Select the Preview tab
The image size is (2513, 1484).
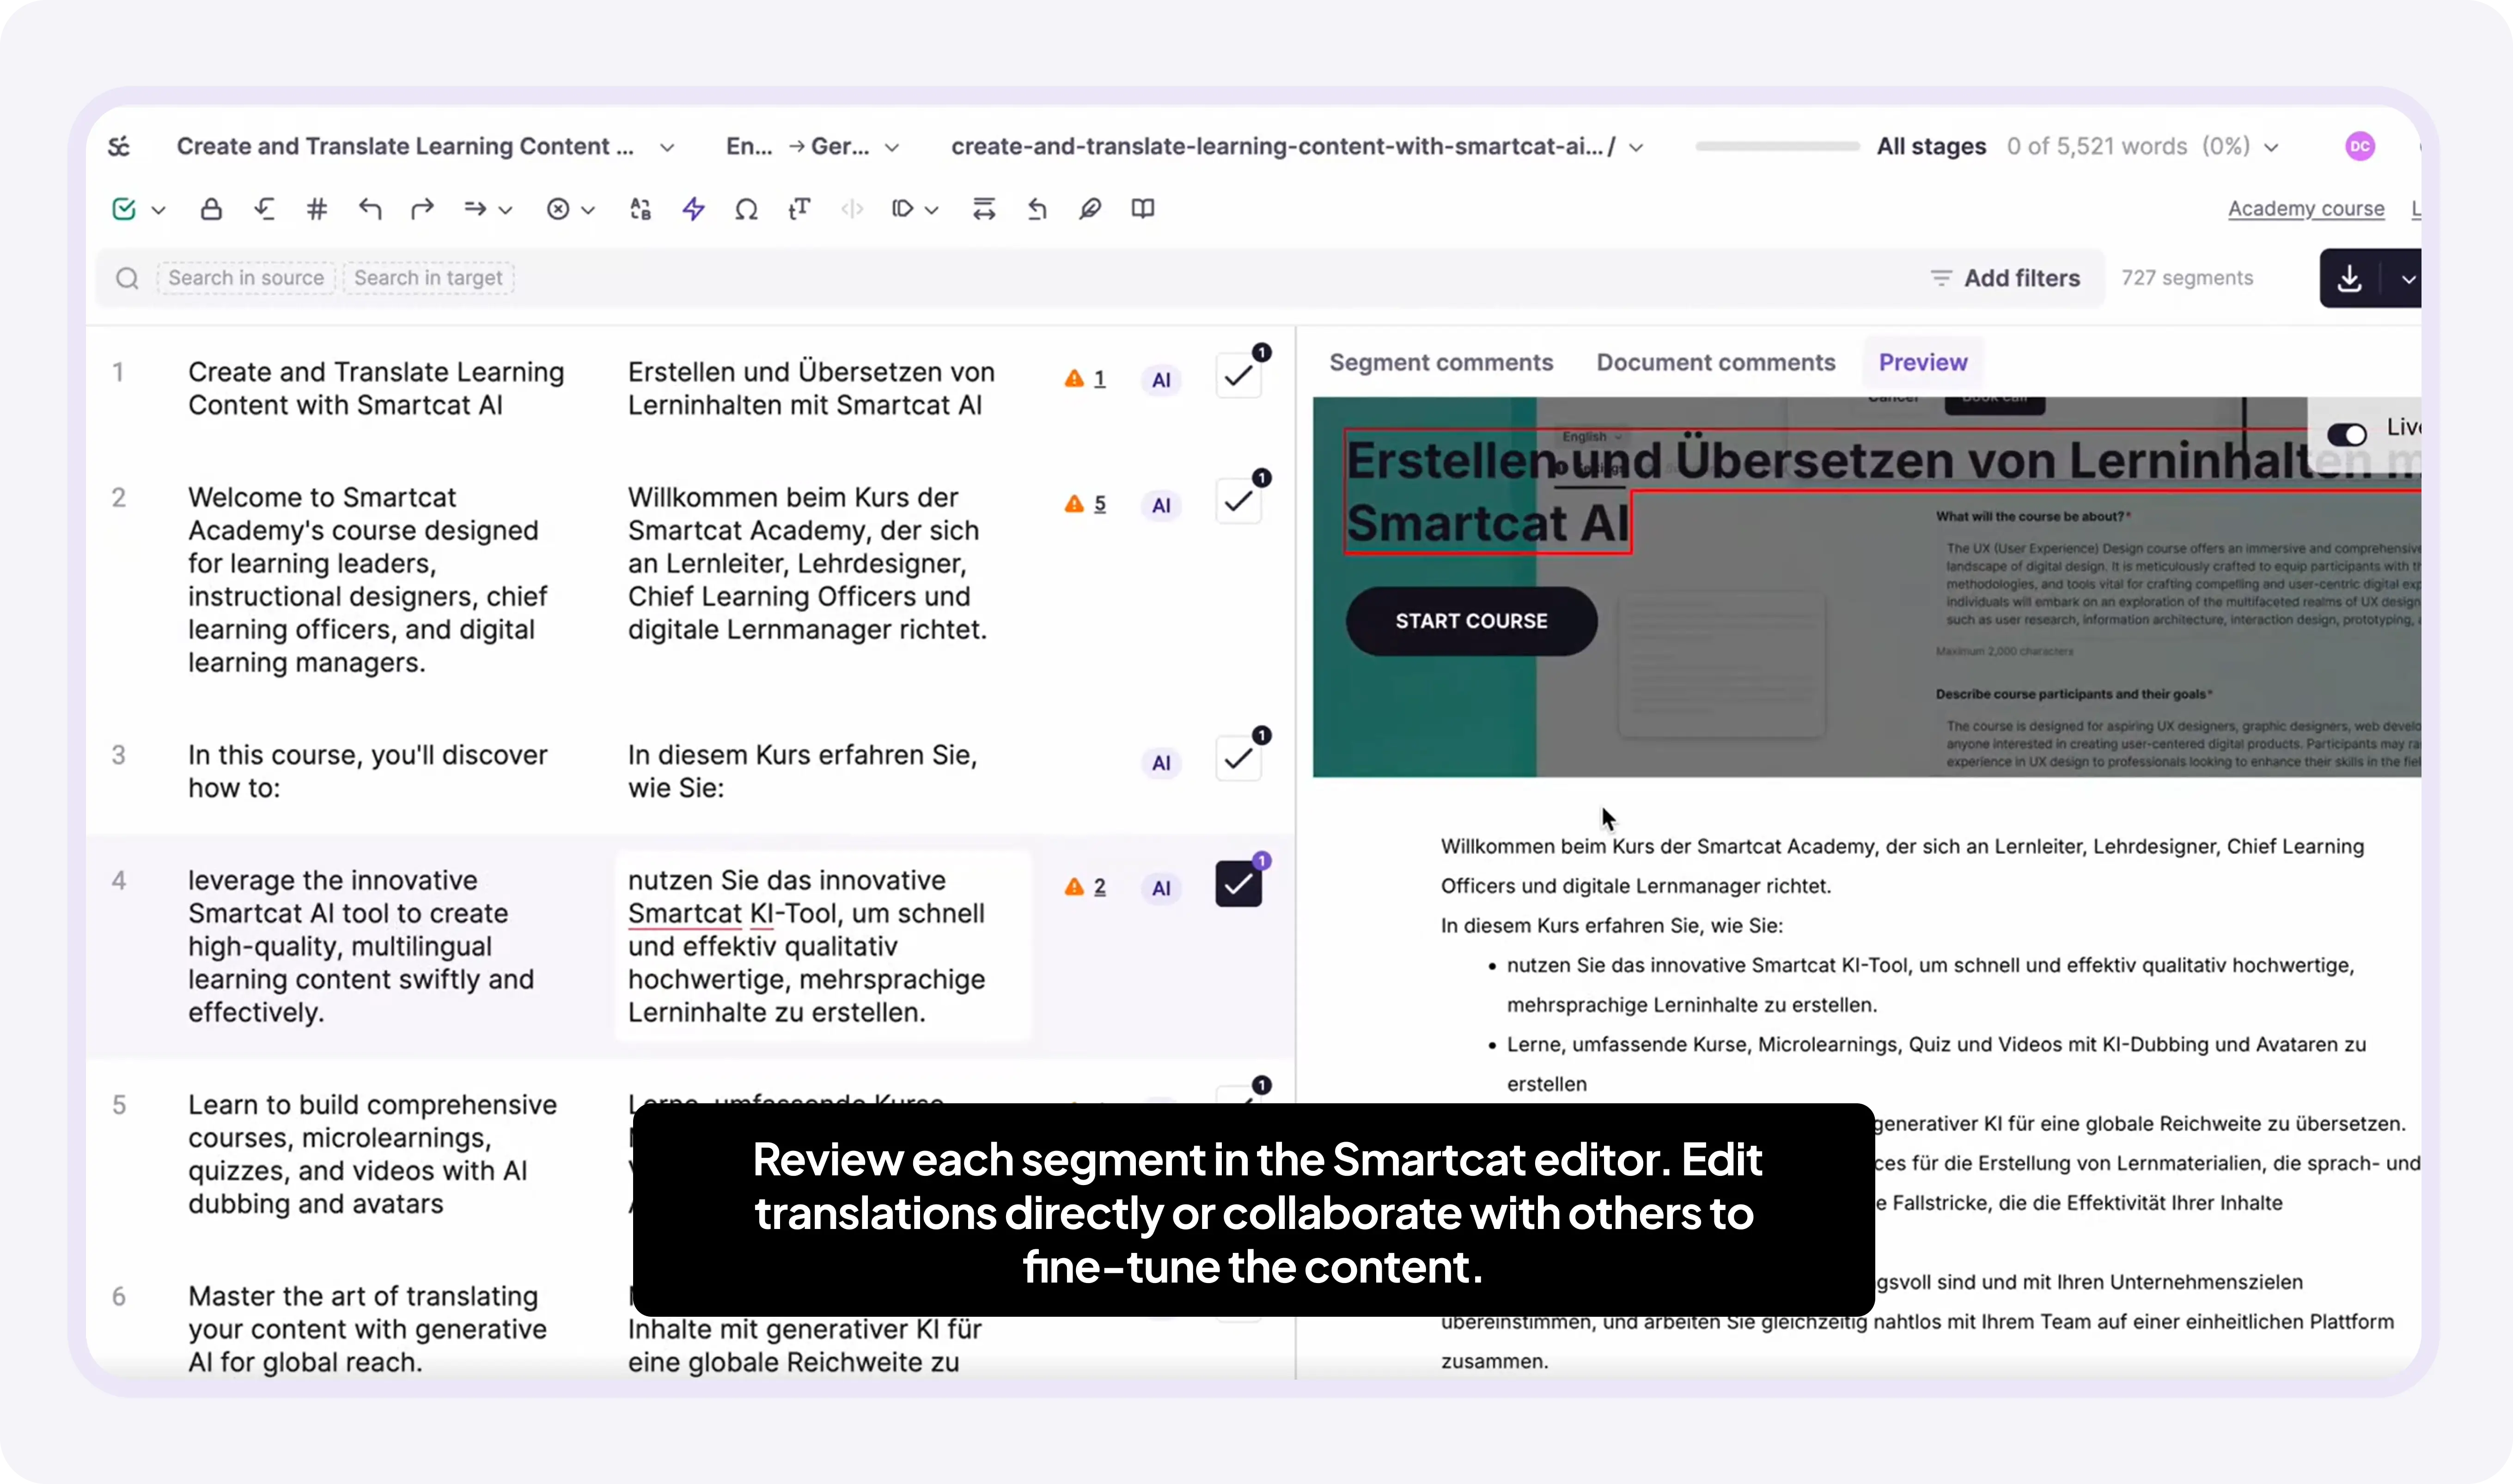click(x=1922, y=362)
